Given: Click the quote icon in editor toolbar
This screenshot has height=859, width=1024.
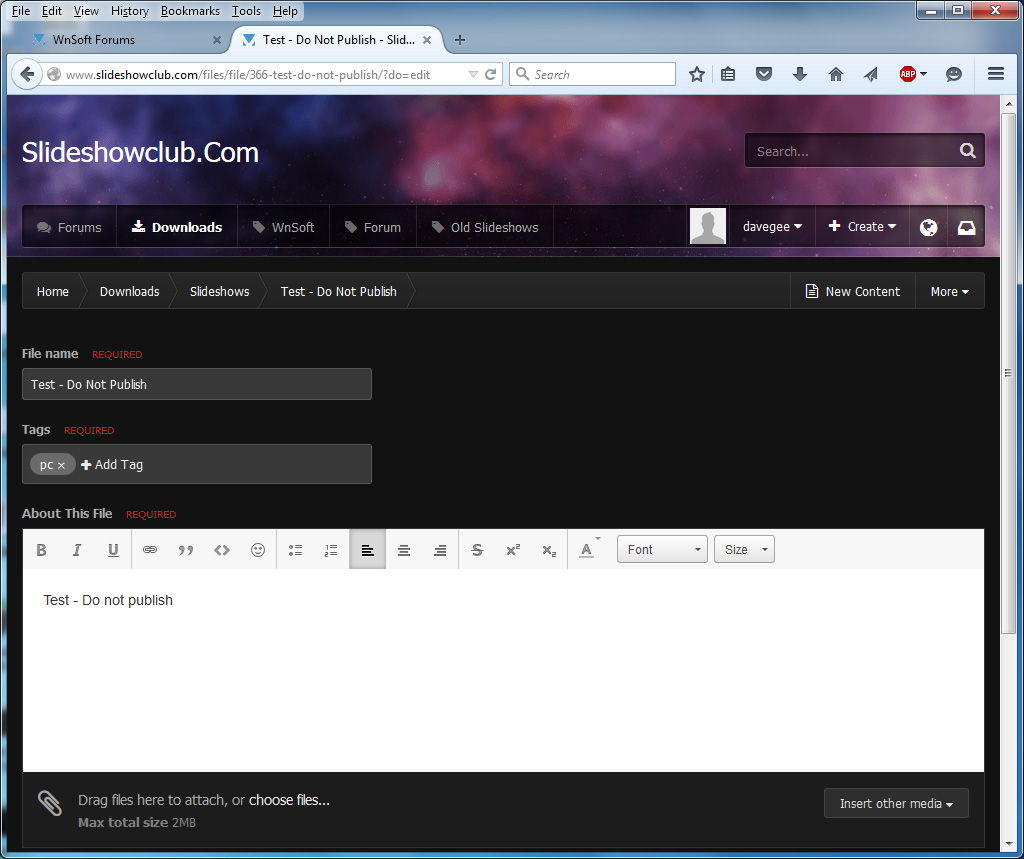Looking at the screenshot, I should pyautogui.click(x=186, y=550).
